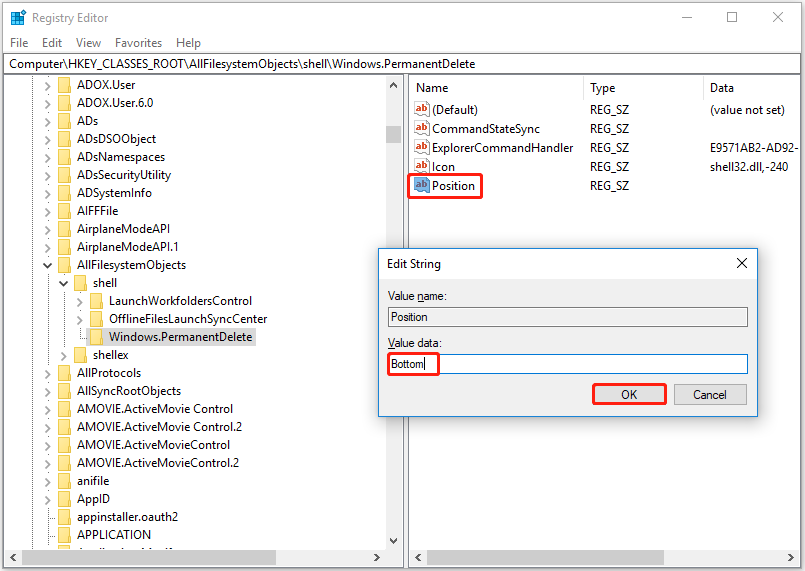
Task: Click the LaunchWorkfoldersControl folder icon
Action: [x=97, y=301]
